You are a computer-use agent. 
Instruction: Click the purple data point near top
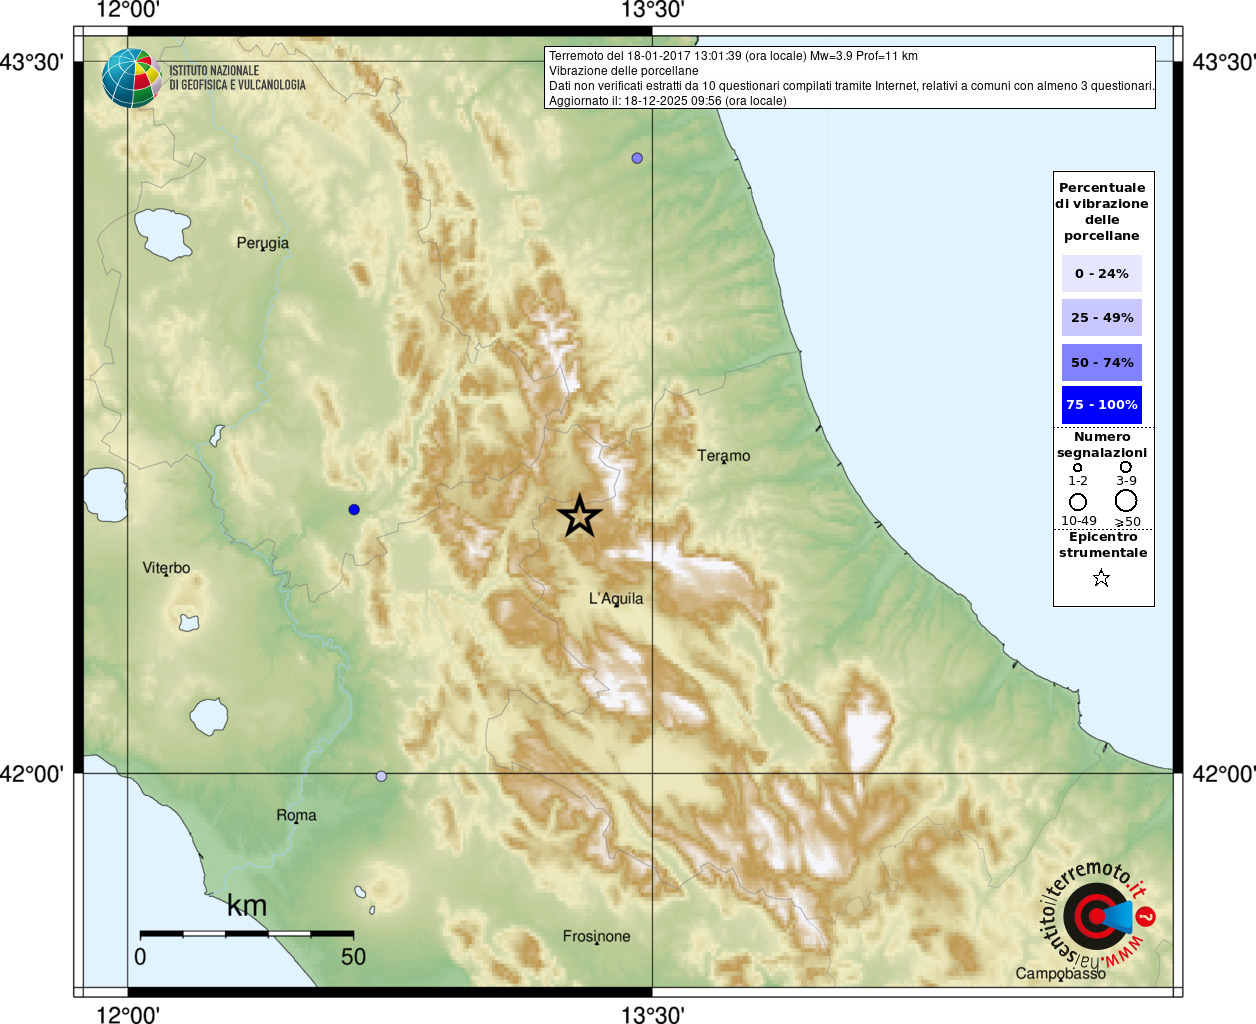click(x=637, y=158)
